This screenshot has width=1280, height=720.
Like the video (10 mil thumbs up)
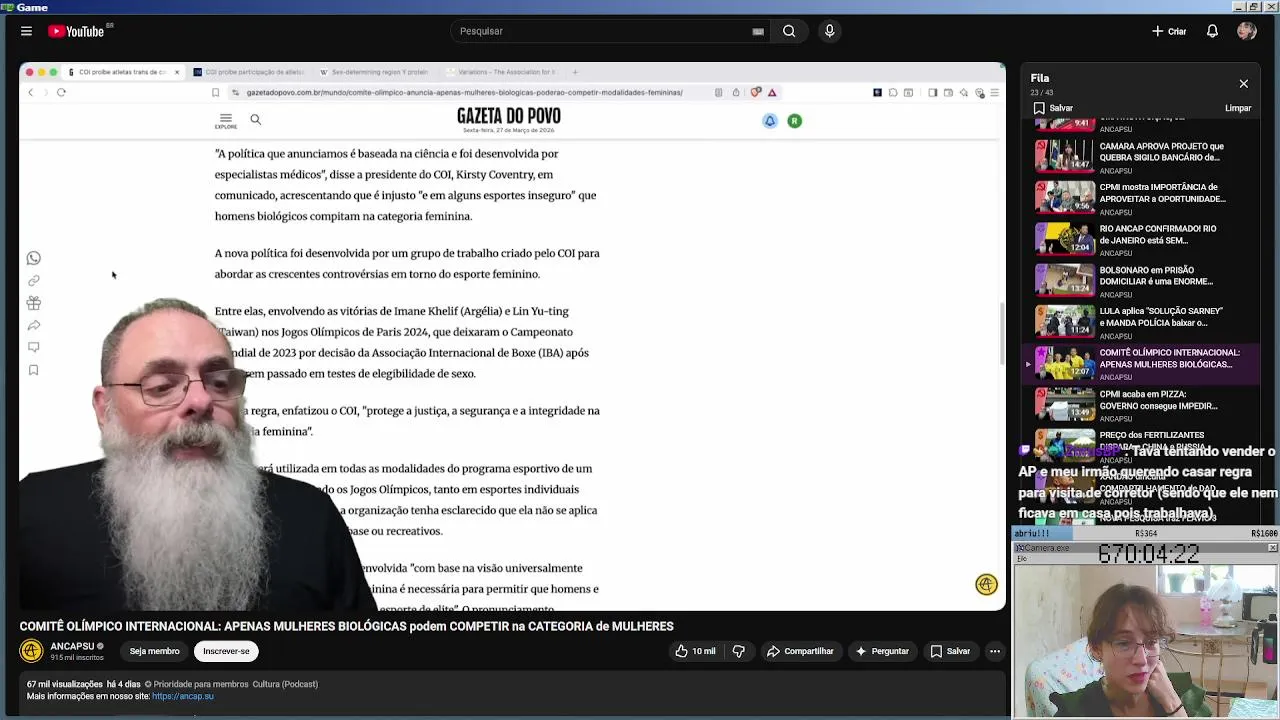click(x=696, y=651)
